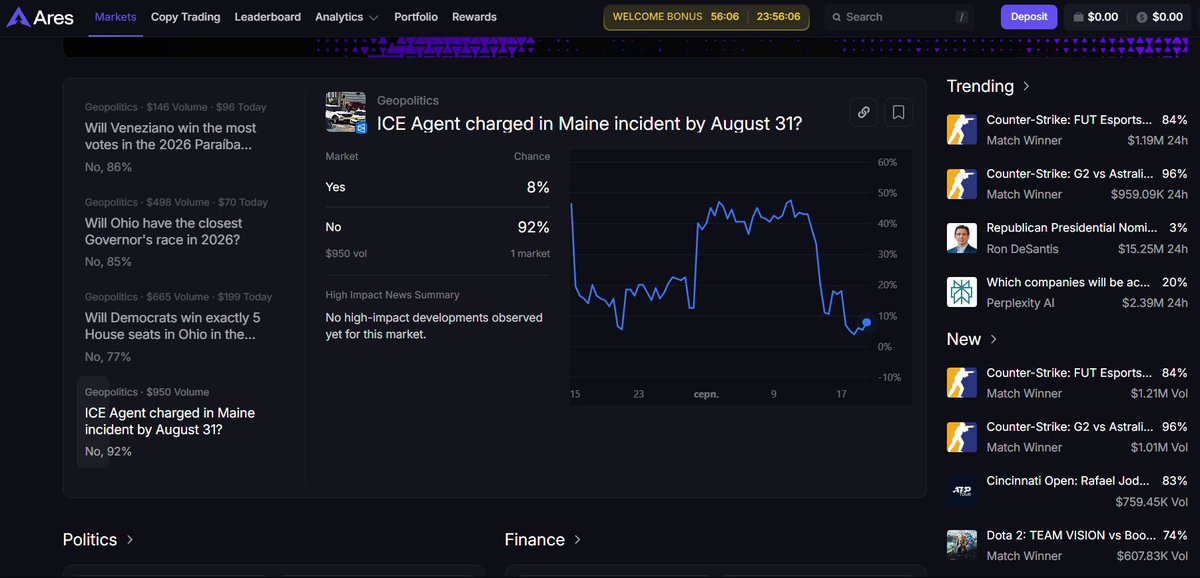
Task: Copy the market link icon
Action: (863, 113)
